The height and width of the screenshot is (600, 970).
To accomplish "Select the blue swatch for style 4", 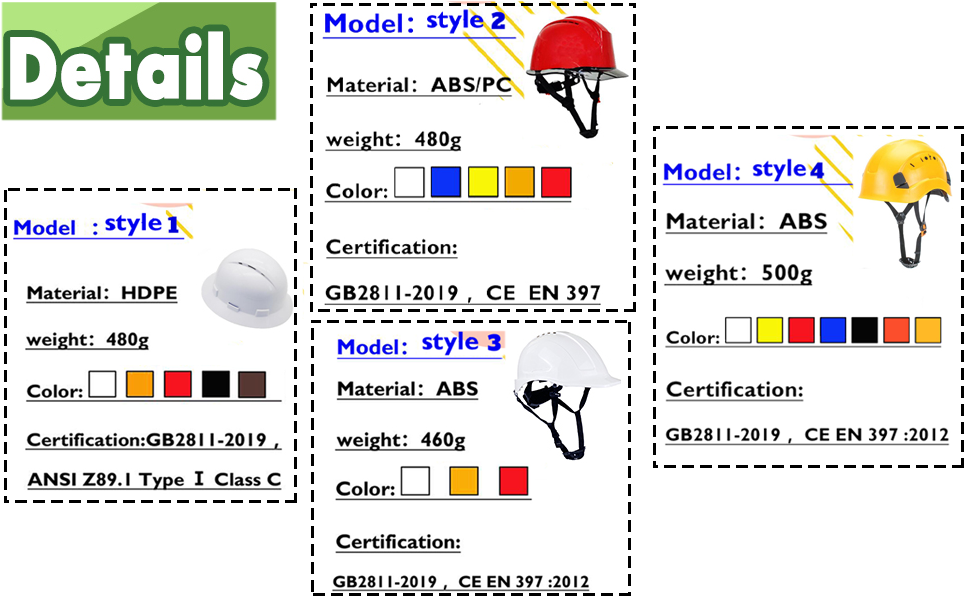I will (x=833, y=330).
